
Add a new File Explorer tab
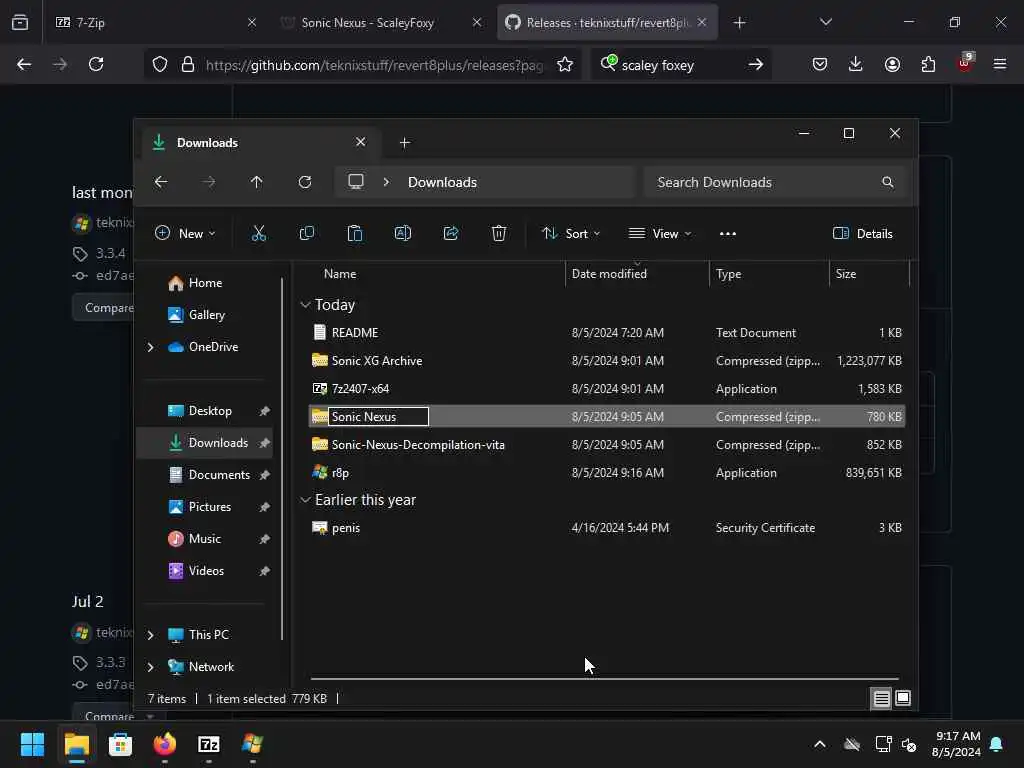click(405, 143)
